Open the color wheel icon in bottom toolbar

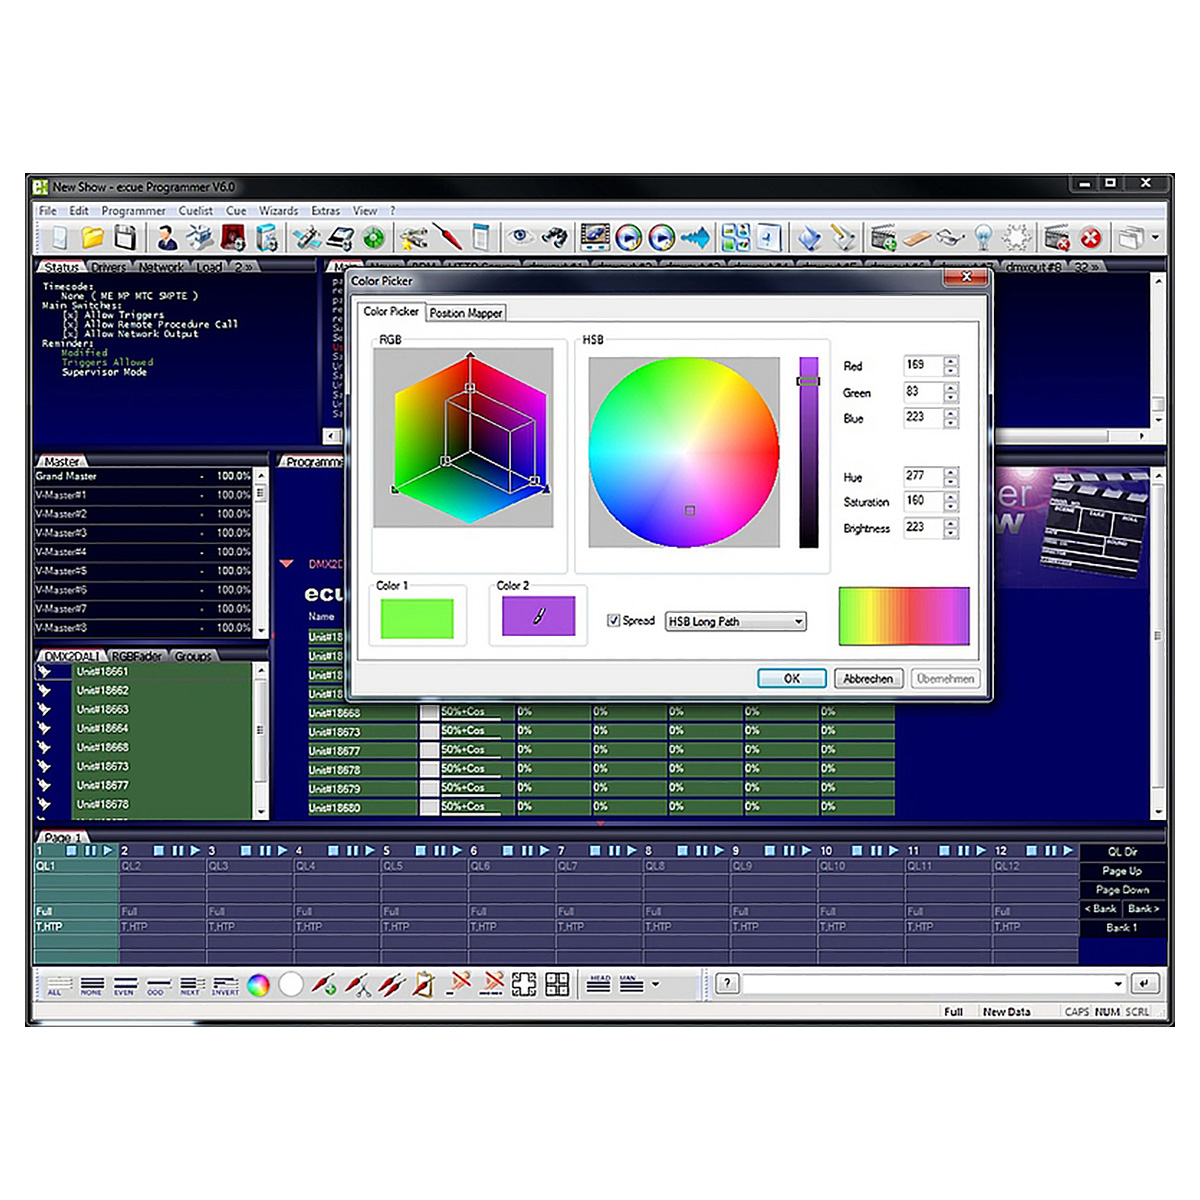click(258, 985)
